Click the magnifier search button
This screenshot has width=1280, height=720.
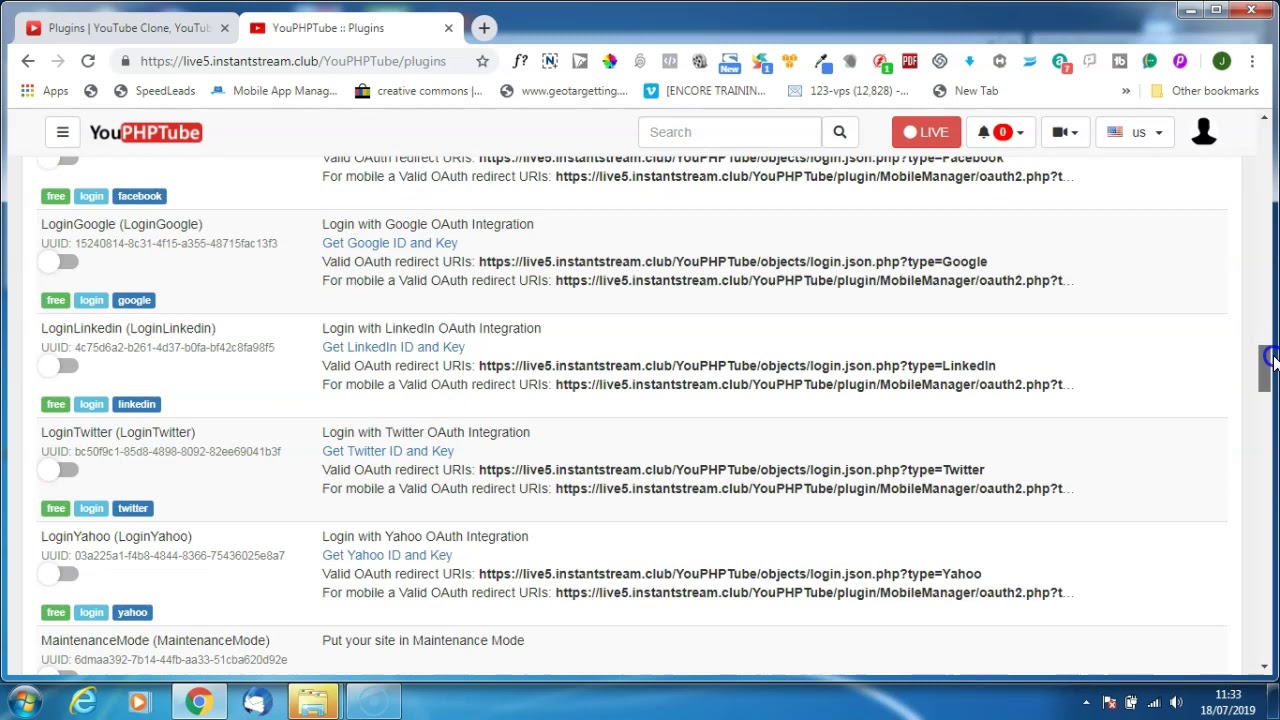click(840, 132)
